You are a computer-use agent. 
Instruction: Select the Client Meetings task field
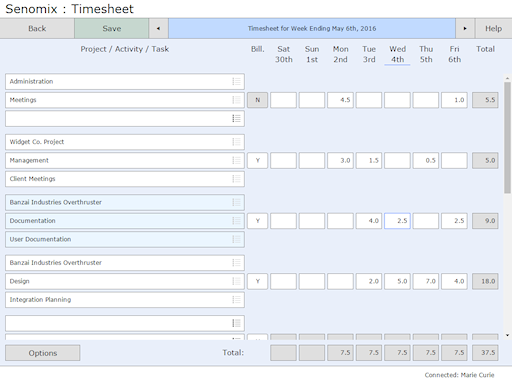pyautogui.click(x=125, y=179)
